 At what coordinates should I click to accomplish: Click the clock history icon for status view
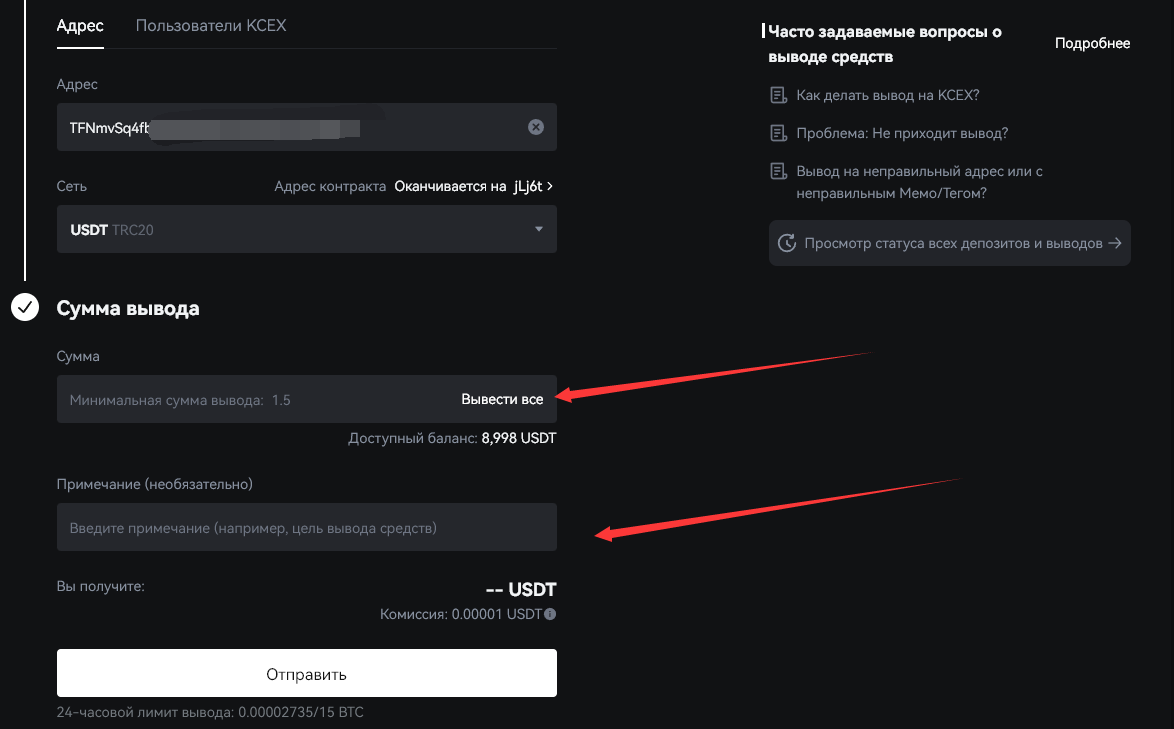[x=787, y=243]
